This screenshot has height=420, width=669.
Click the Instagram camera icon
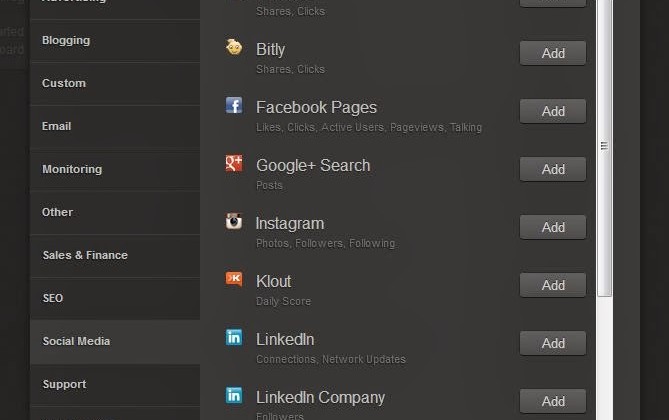pyautogui.click(x=234, y=221)
